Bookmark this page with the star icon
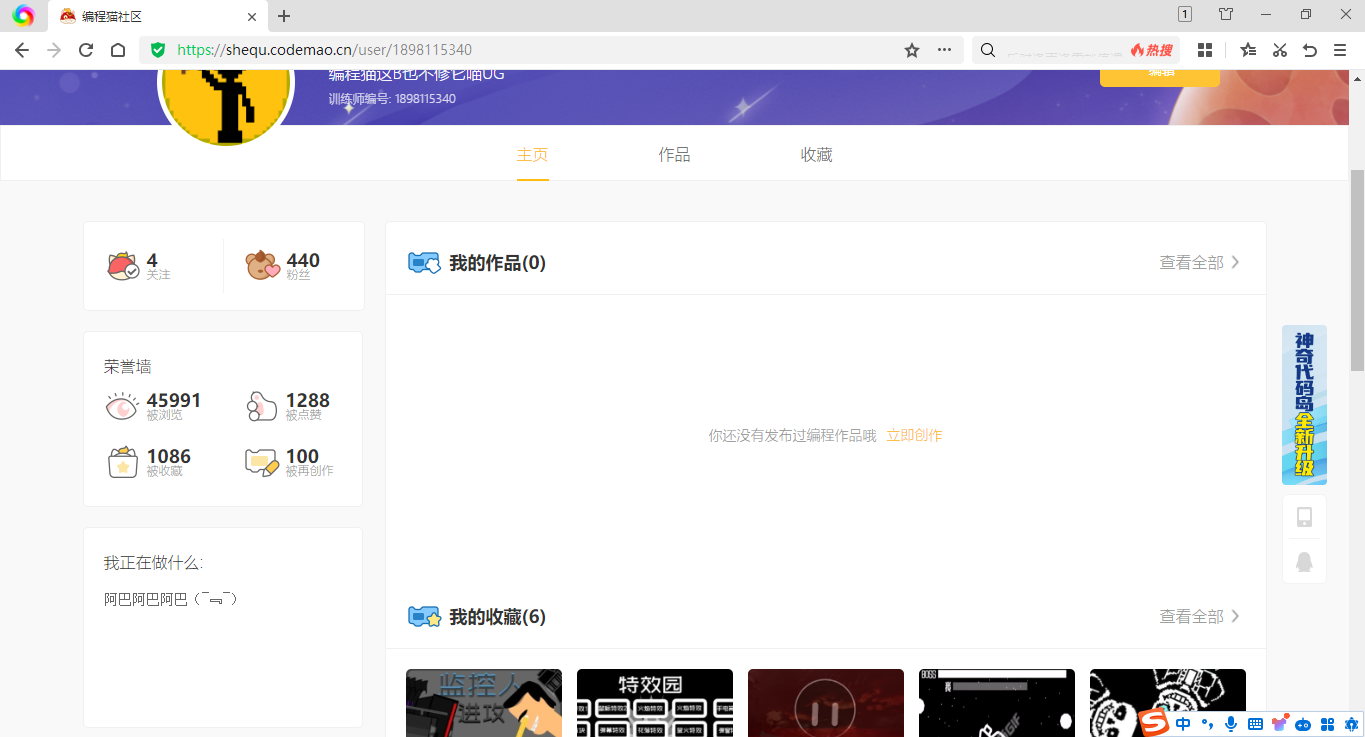 coord(912,50)
